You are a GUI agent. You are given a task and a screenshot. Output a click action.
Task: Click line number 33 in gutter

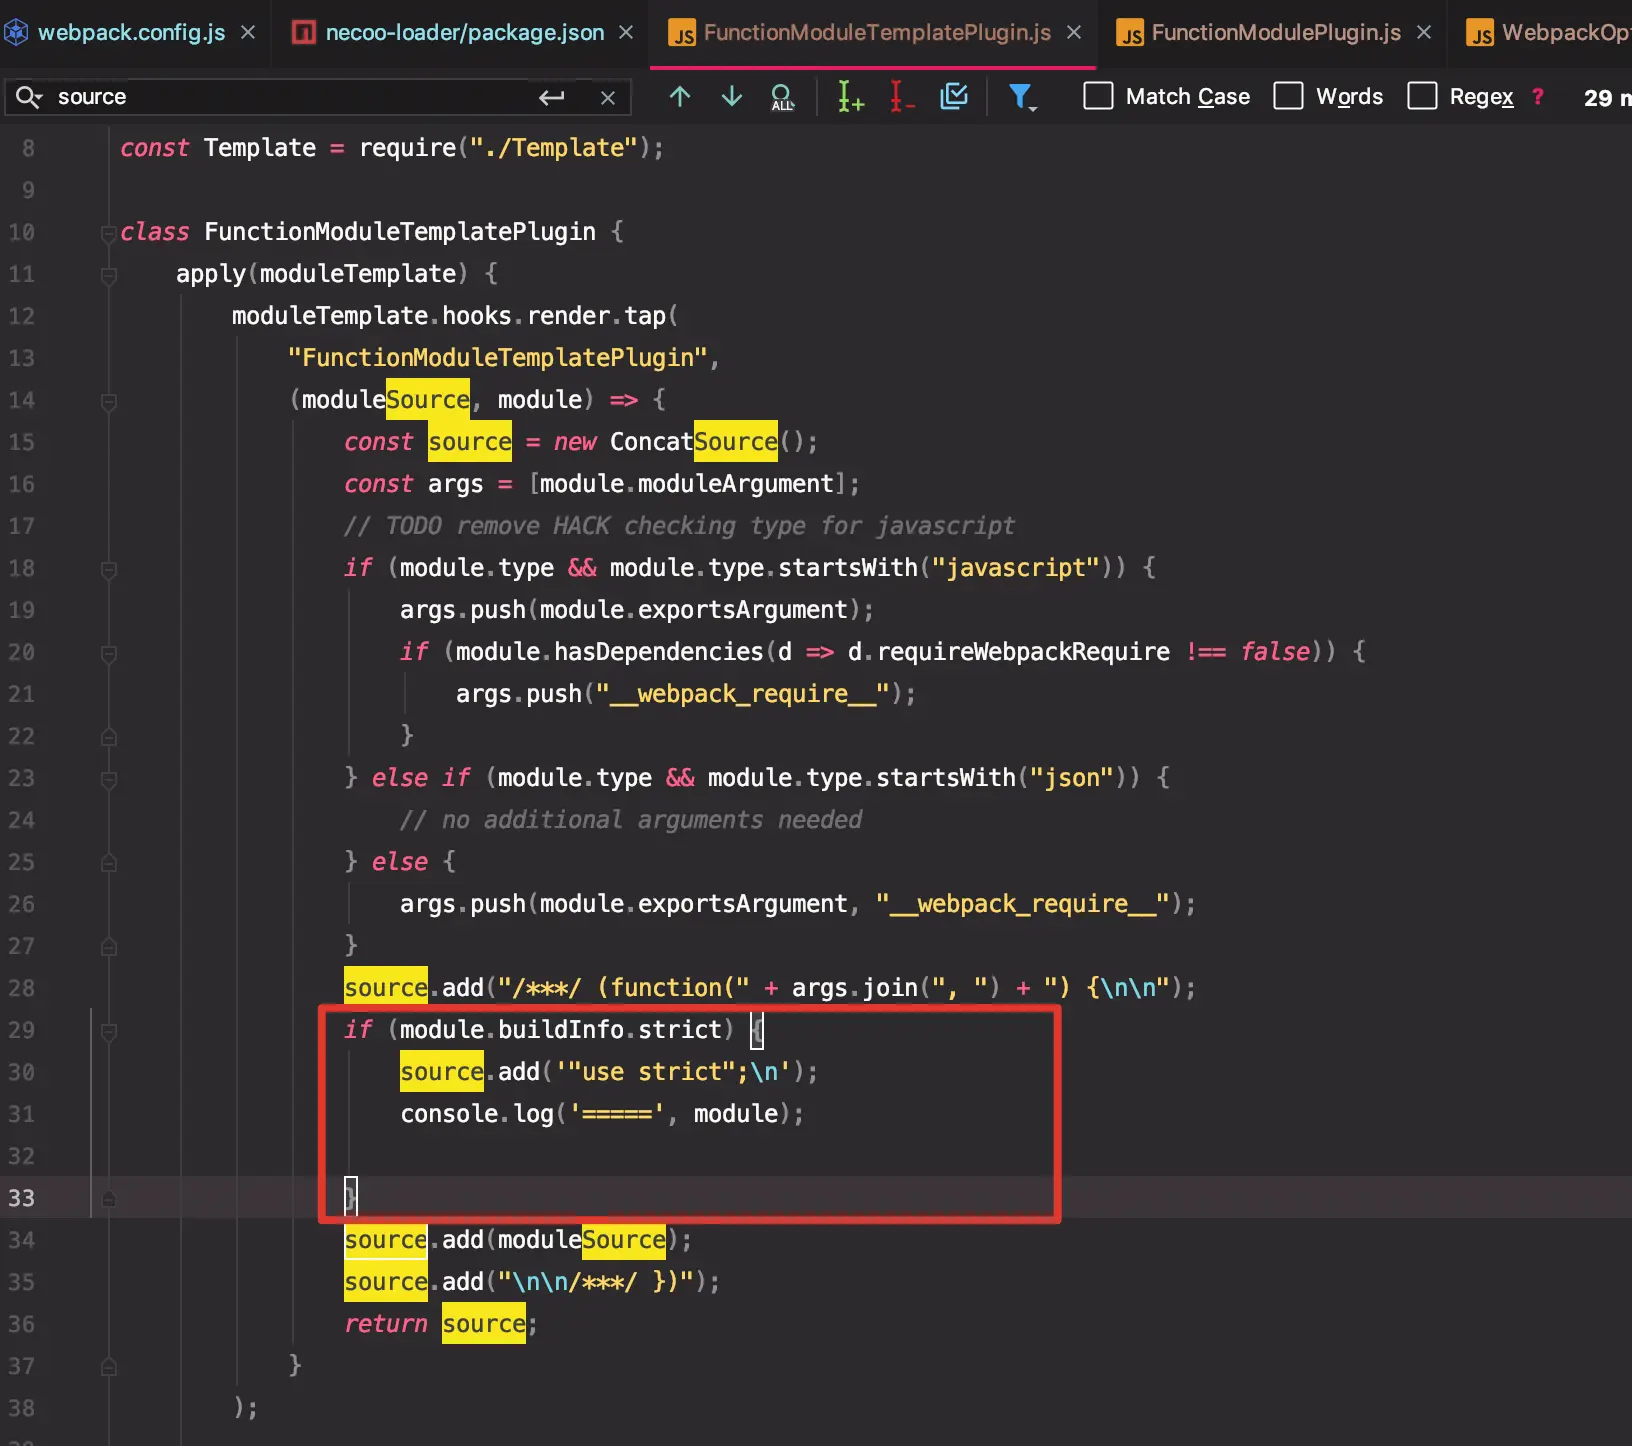21,1198
